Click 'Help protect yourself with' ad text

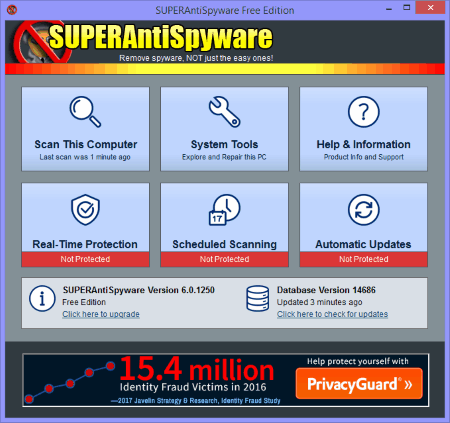click(358, 361)
